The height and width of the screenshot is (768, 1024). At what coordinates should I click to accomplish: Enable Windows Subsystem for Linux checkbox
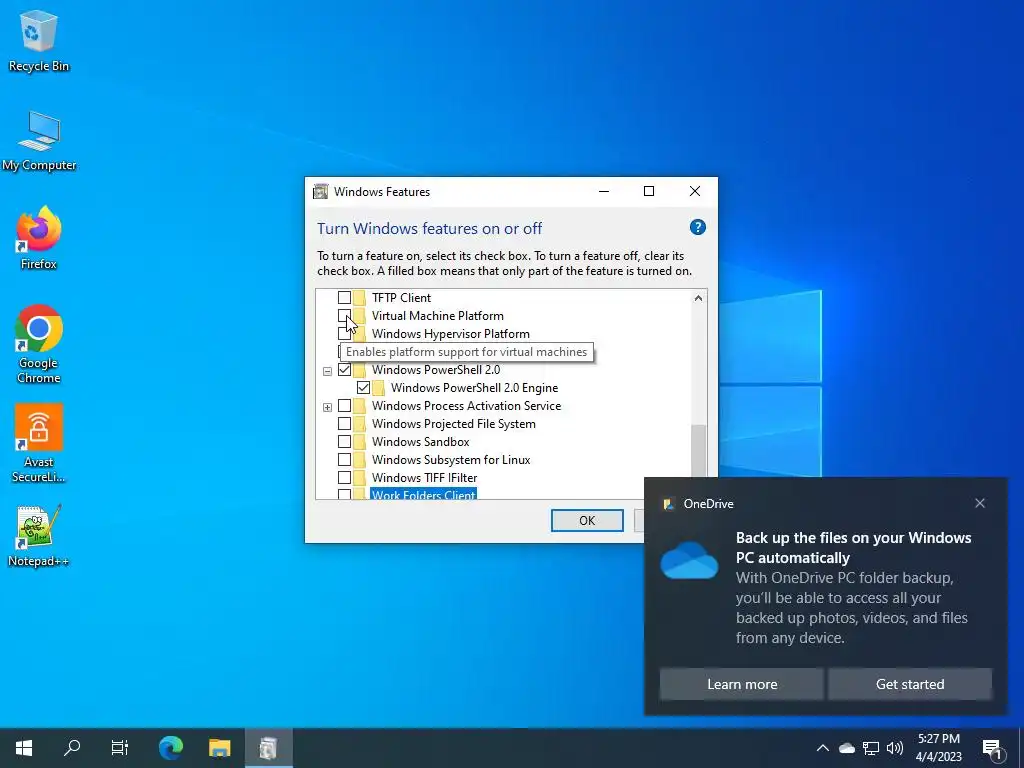pos(344,460)
